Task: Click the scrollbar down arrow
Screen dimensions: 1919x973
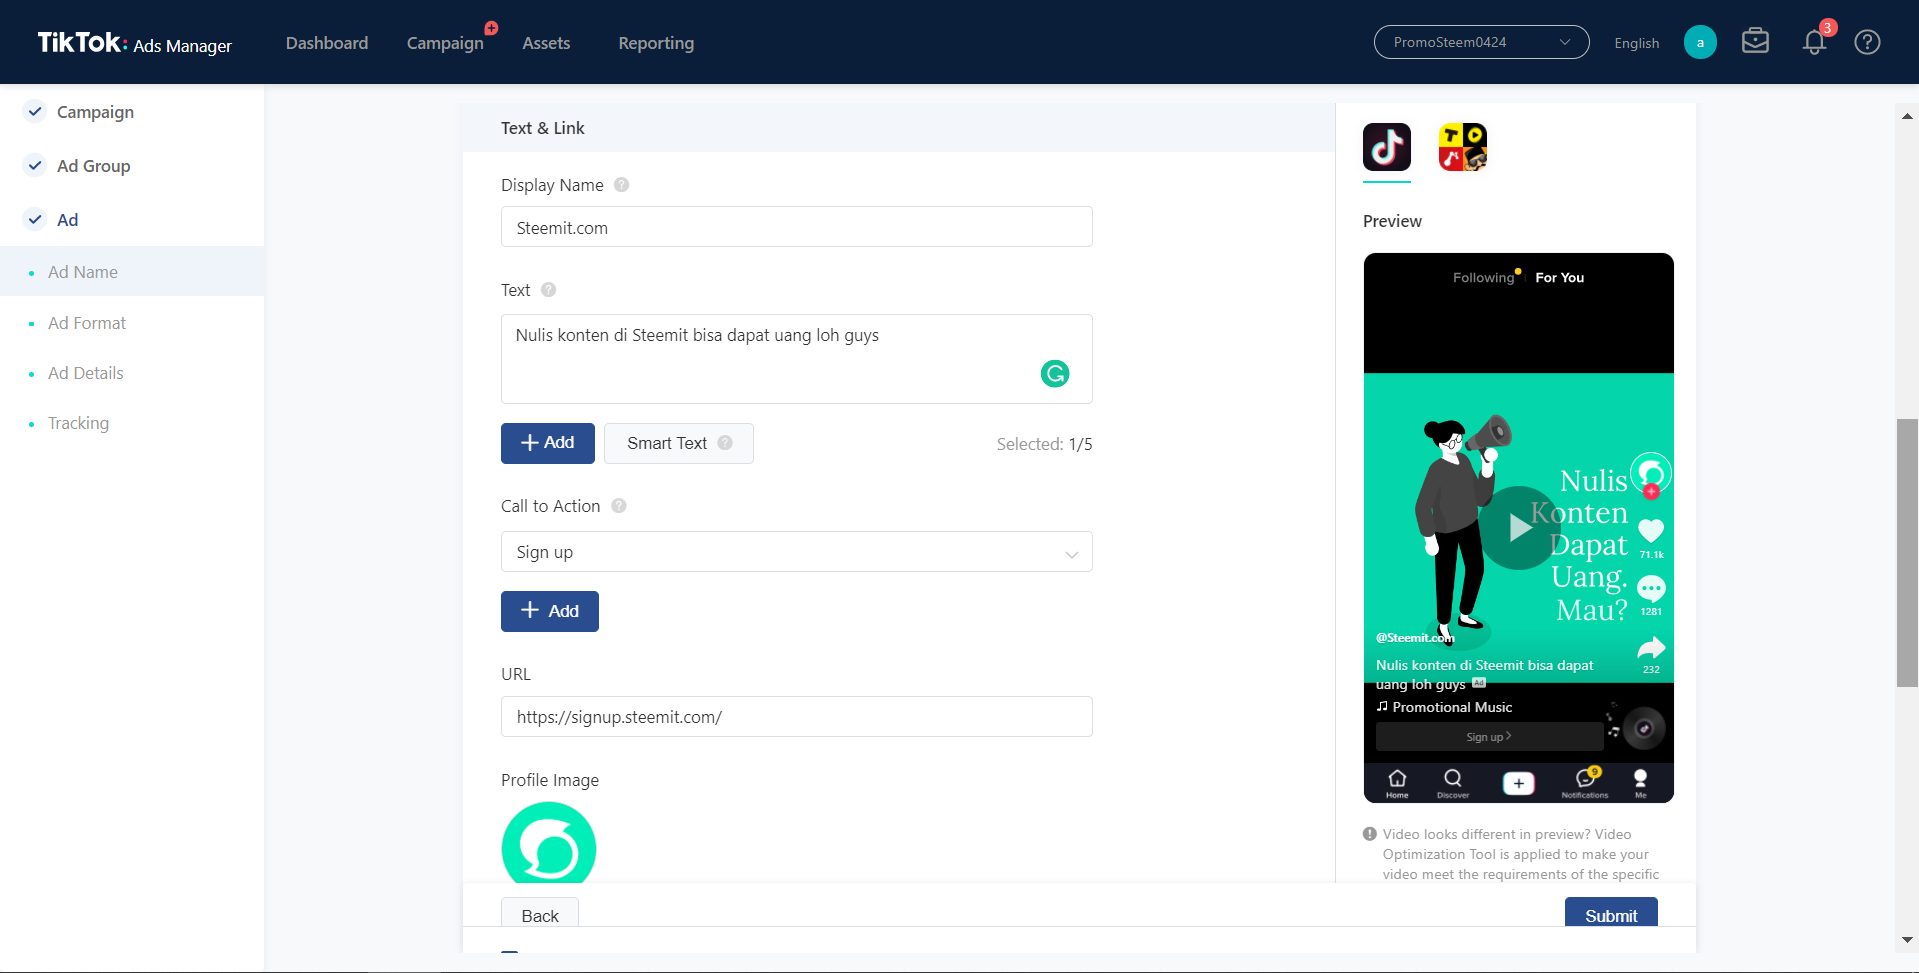Action: pyautogui.click(x=1907, y=940)
